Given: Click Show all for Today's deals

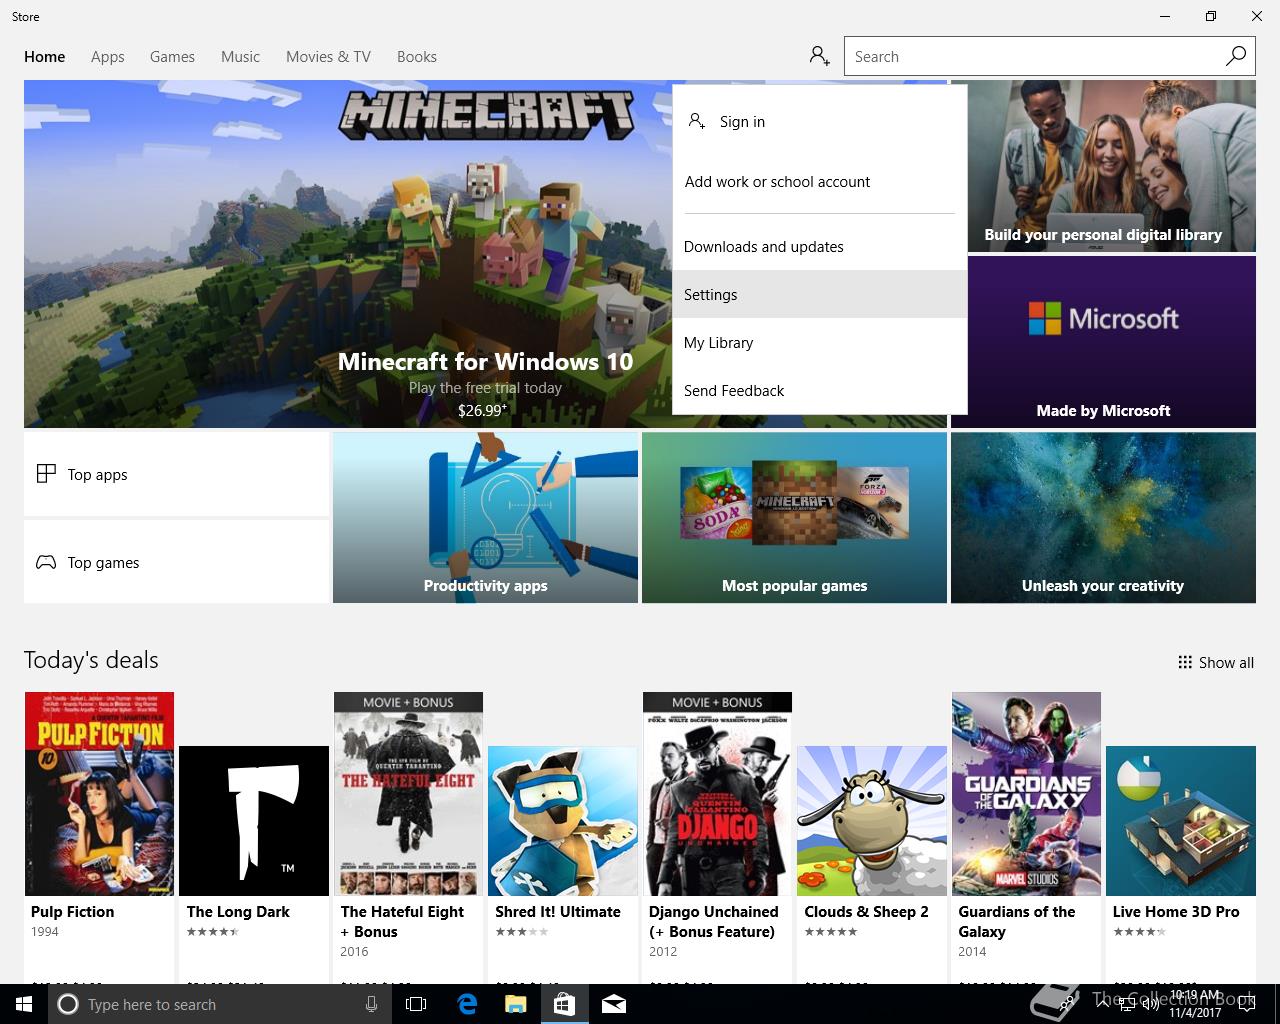Looking at the screenshot, I should click(1216, 662).
